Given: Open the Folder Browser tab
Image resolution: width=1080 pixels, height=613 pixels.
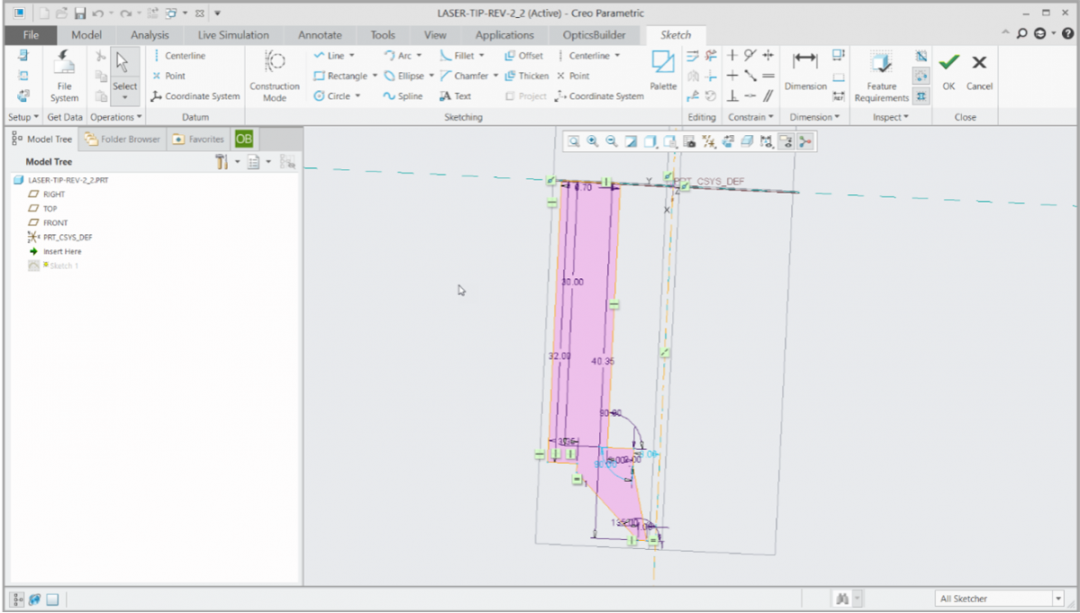Looking at the screenshot, I should pyautogui.click(x=122, y=139).
